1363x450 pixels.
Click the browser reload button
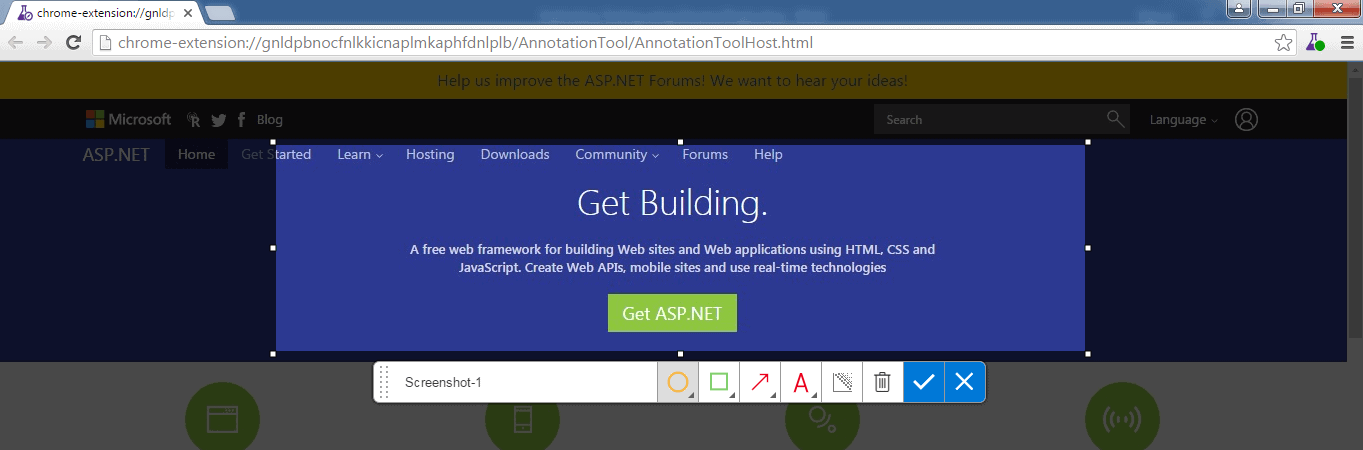pyautogui.click(x=73, y=42)
